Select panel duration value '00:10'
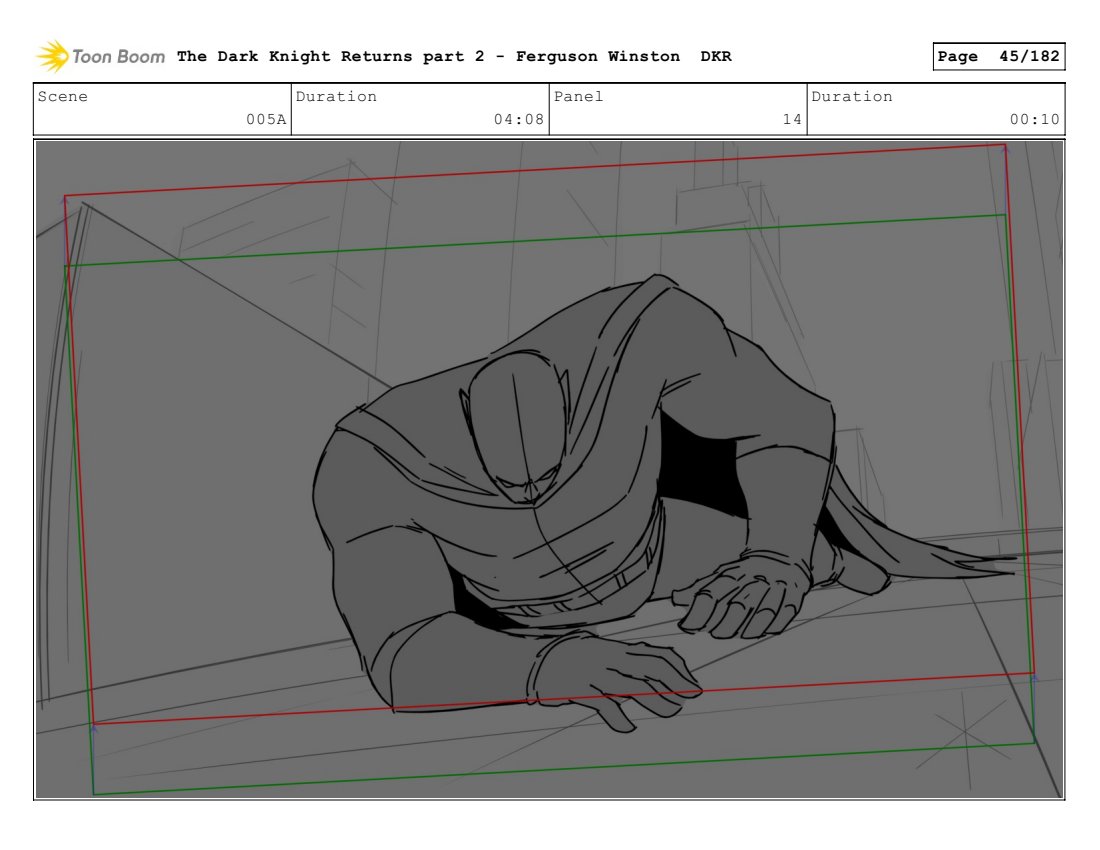Image resolution: width=1100 pixels, height=850 pixels. click(x=1034, y=119)
